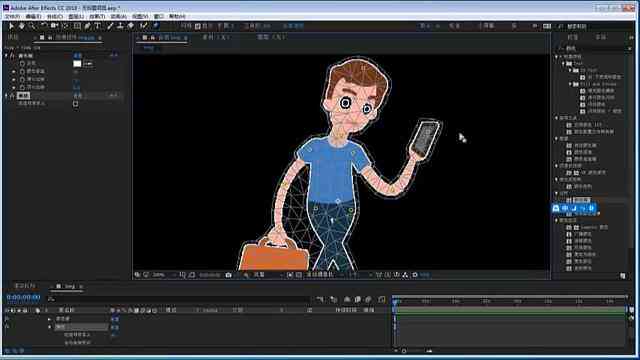The height and width of the screenshot is (360, 640).
Task: Click the timeline current time 0:00:00:00
Action: point(23,298)
